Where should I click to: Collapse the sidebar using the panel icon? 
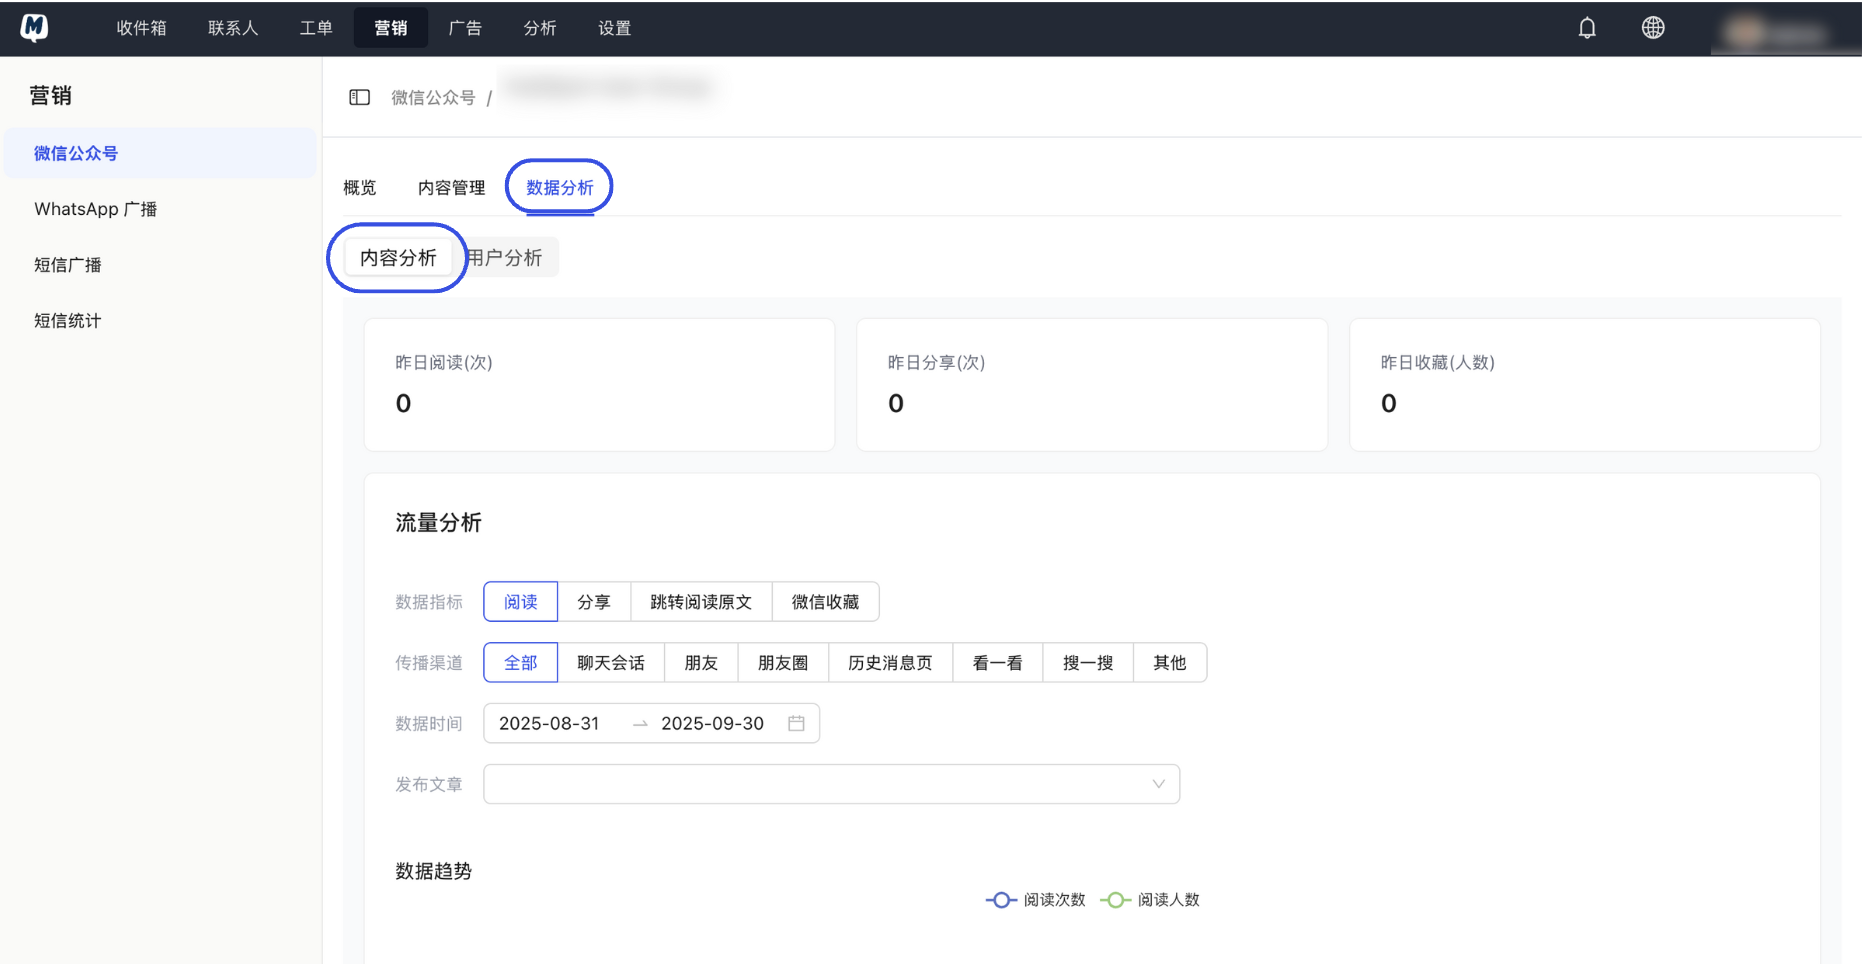coord(359,96)
